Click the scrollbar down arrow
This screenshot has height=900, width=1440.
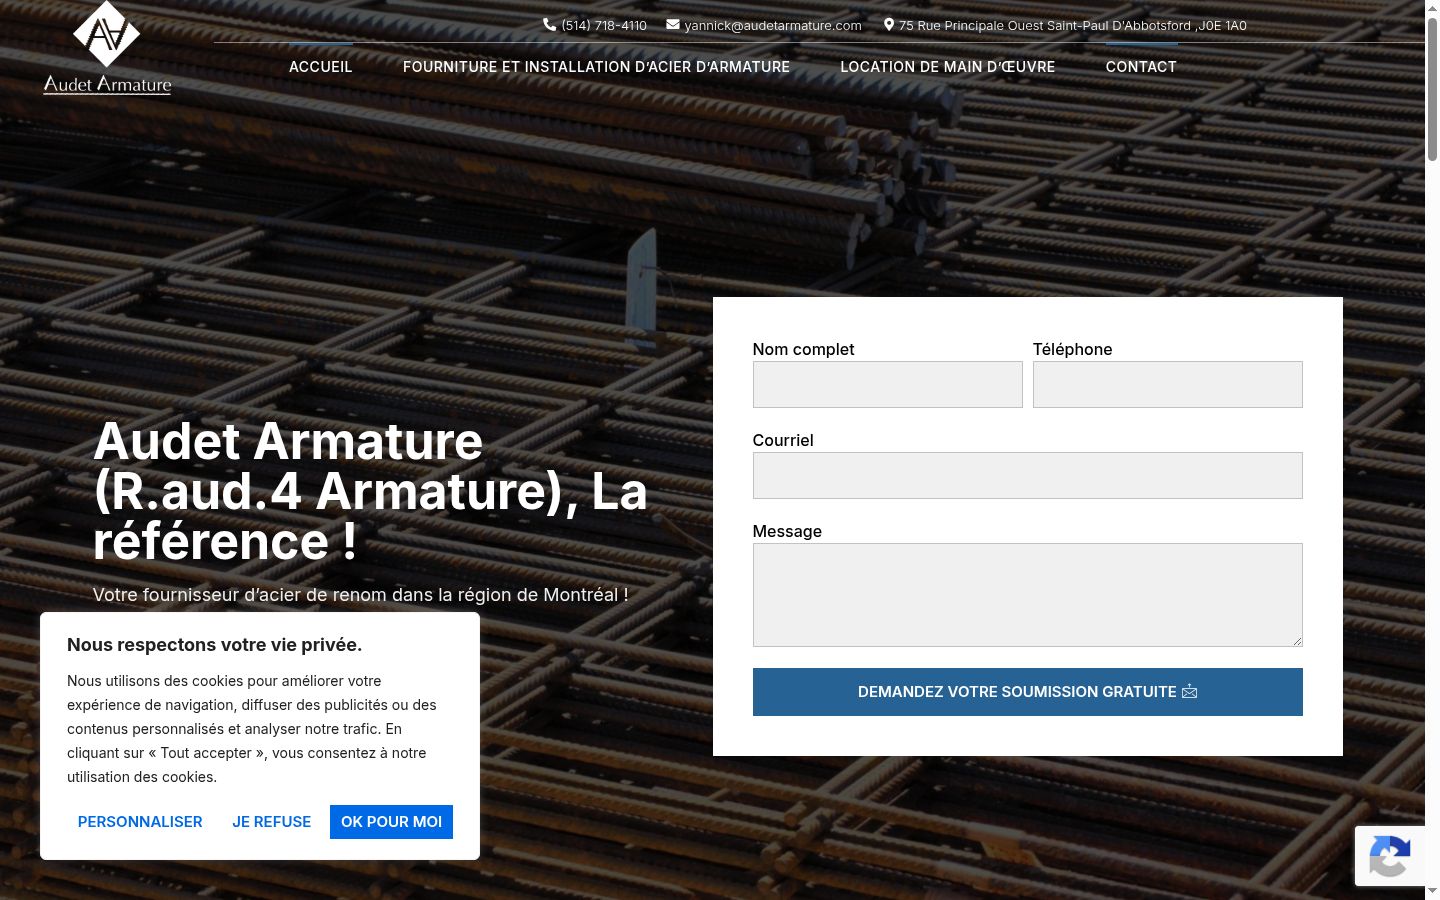pos(1432,891)
